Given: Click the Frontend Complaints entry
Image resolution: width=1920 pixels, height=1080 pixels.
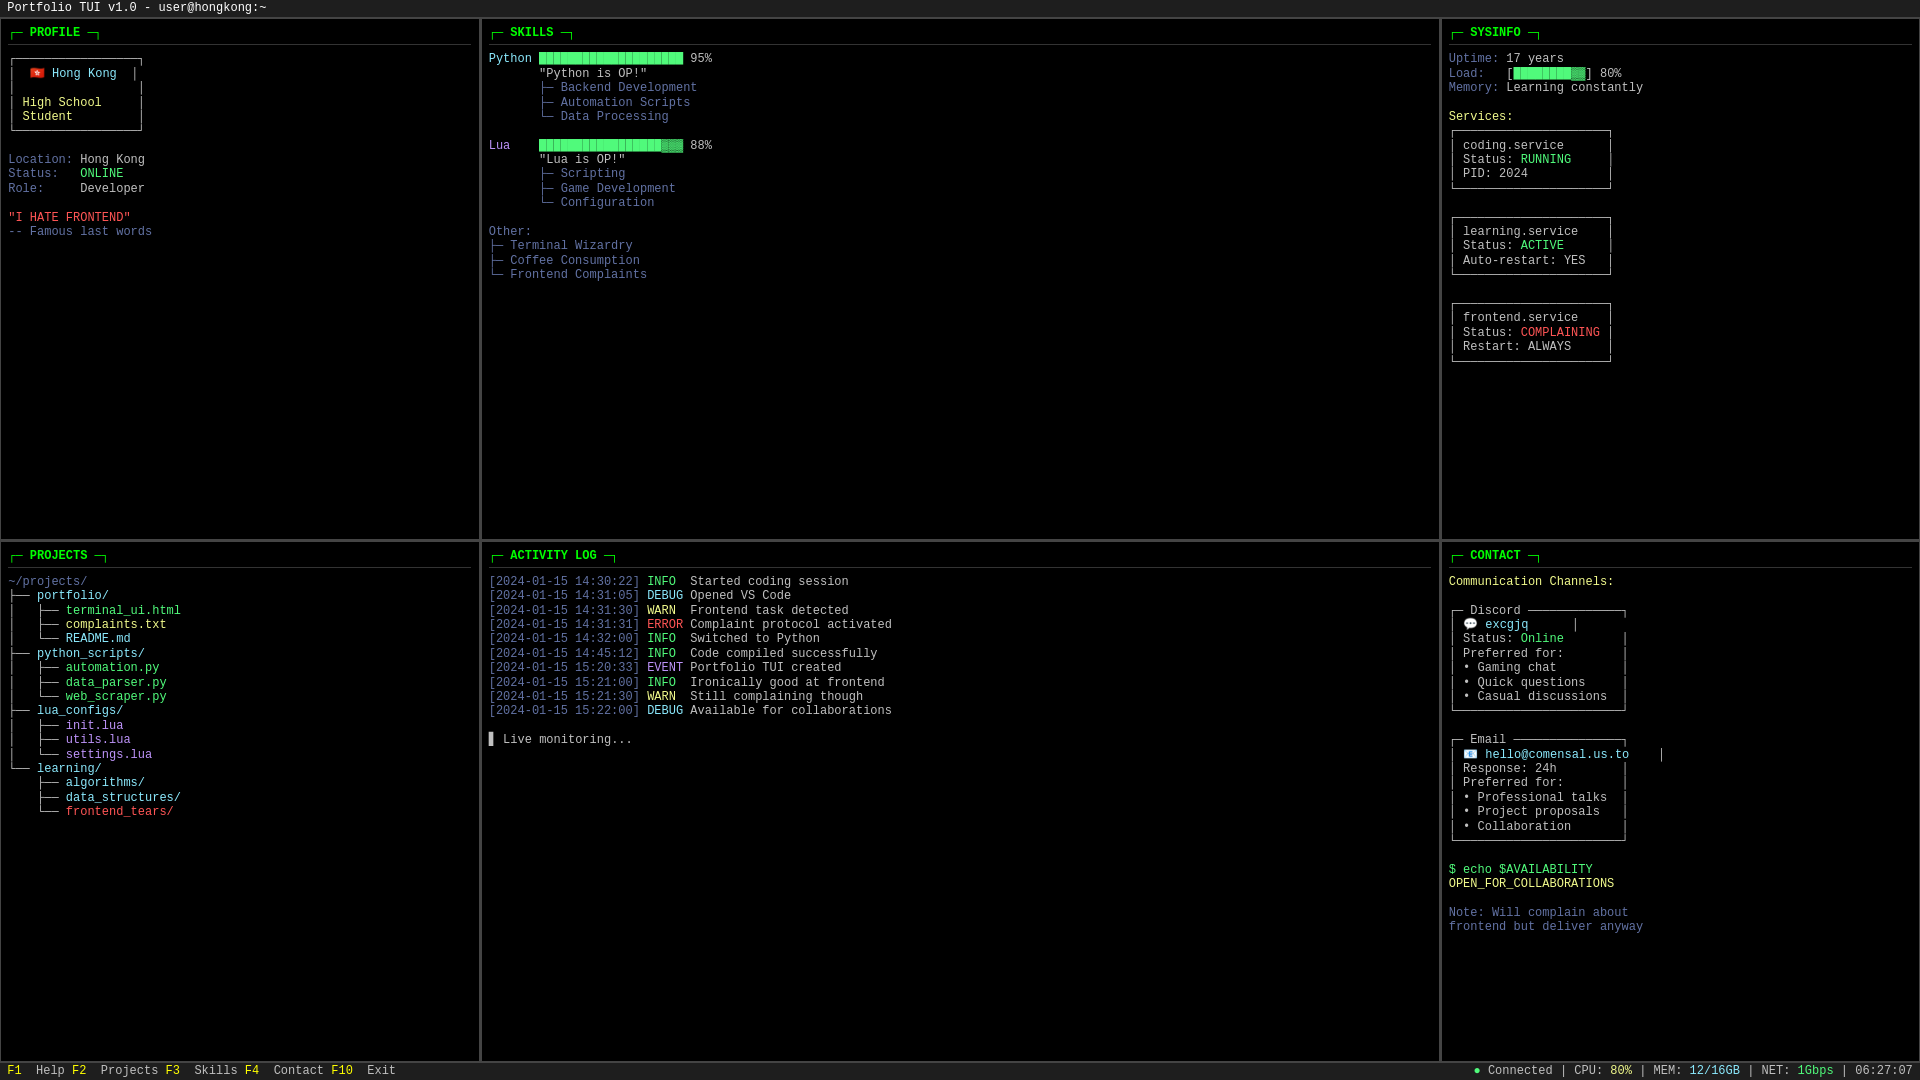Looking at the screenshot, I should click(578, 275).
